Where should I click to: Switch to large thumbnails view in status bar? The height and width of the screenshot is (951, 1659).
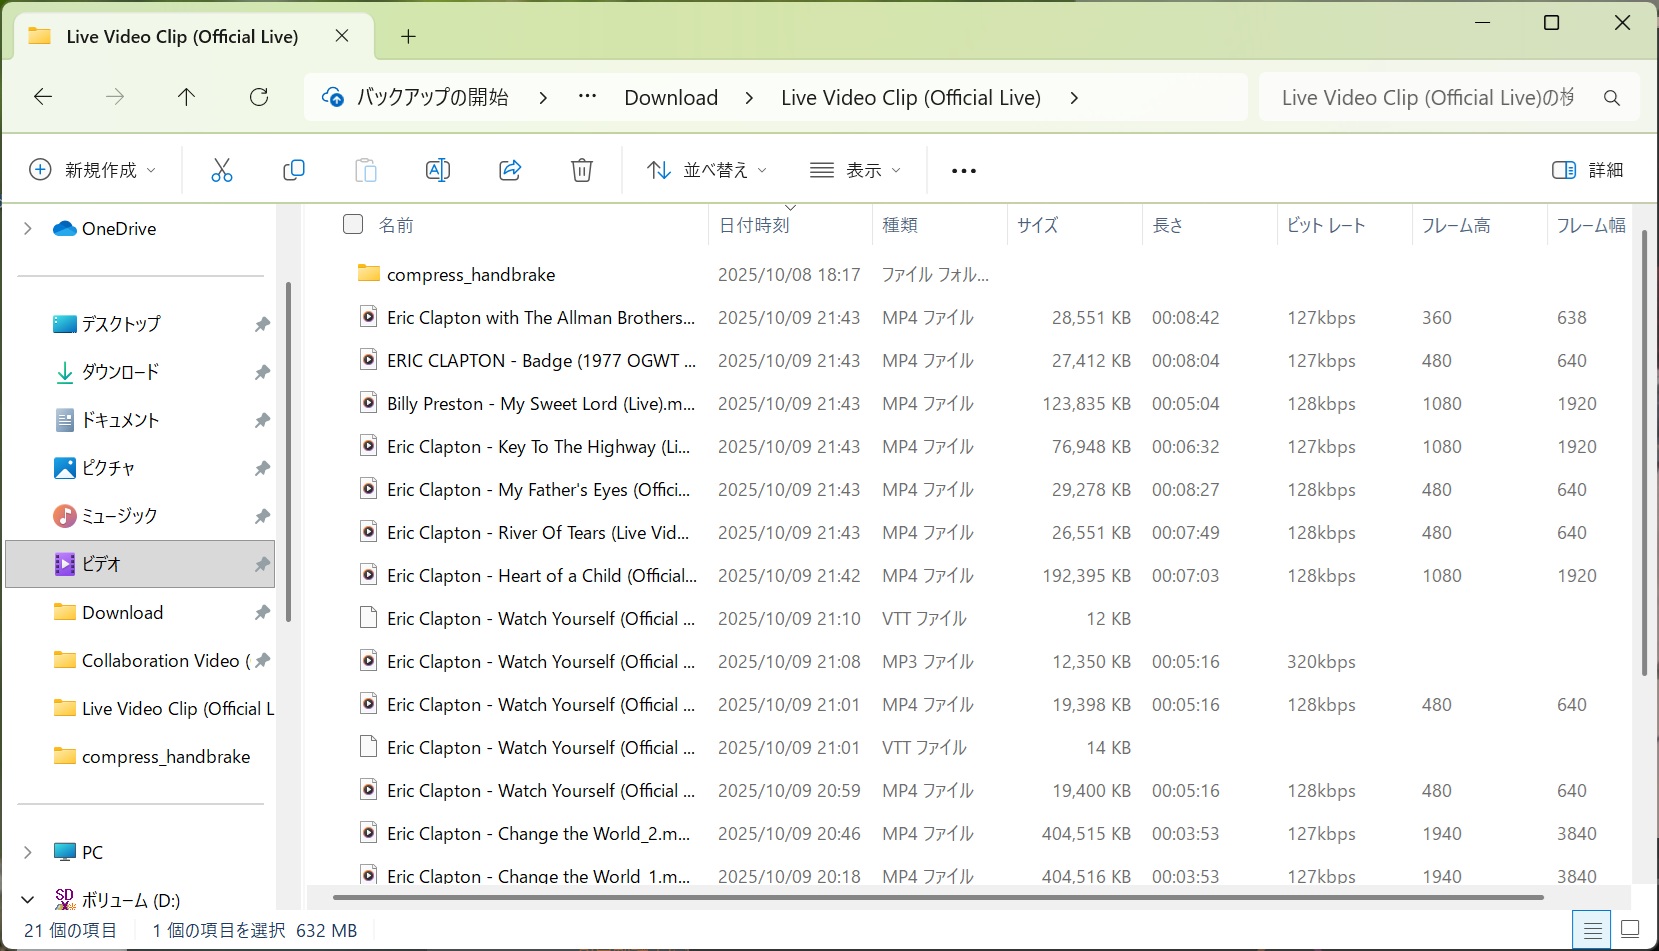tap(1630, 930)
